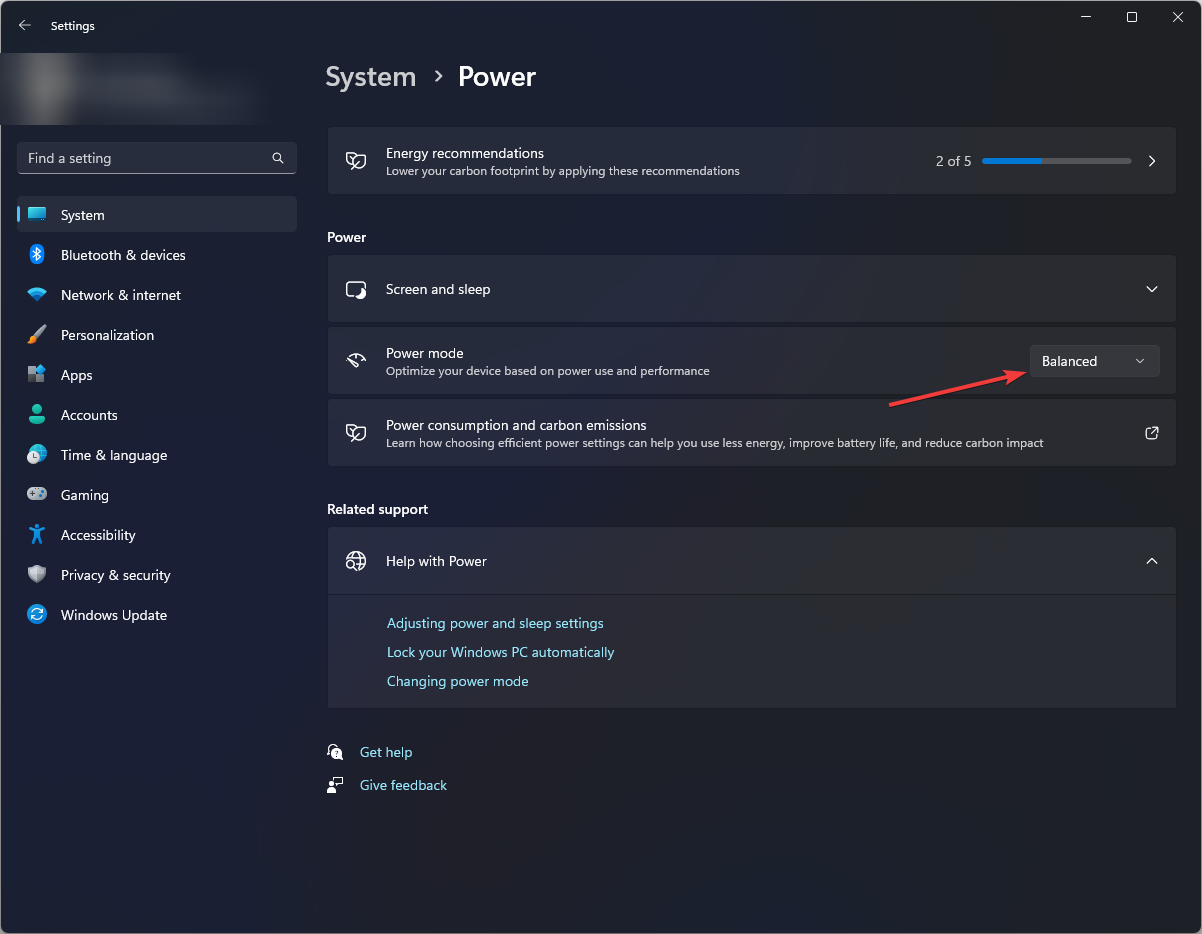
Task: Open Adjusting power and sleep settings link
Action: tap(495, 623)
